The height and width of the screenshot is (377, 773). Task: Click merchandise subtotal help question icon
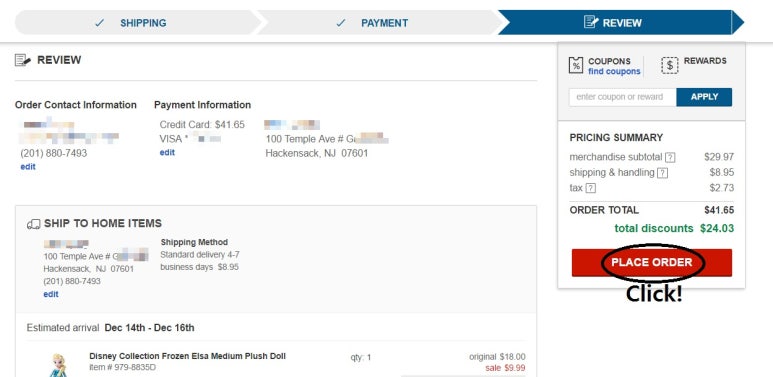(670, 158)
